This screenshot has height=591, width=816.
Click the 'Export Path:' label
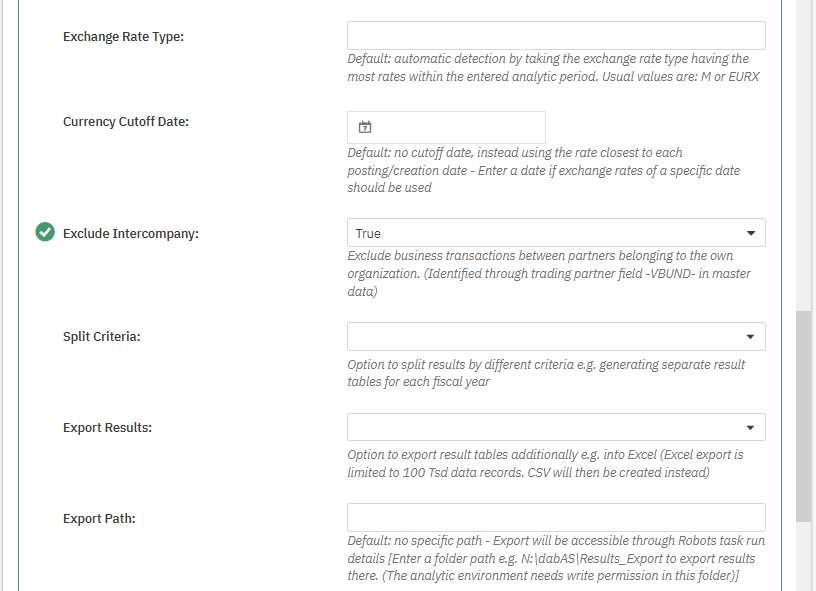point(99,519)
